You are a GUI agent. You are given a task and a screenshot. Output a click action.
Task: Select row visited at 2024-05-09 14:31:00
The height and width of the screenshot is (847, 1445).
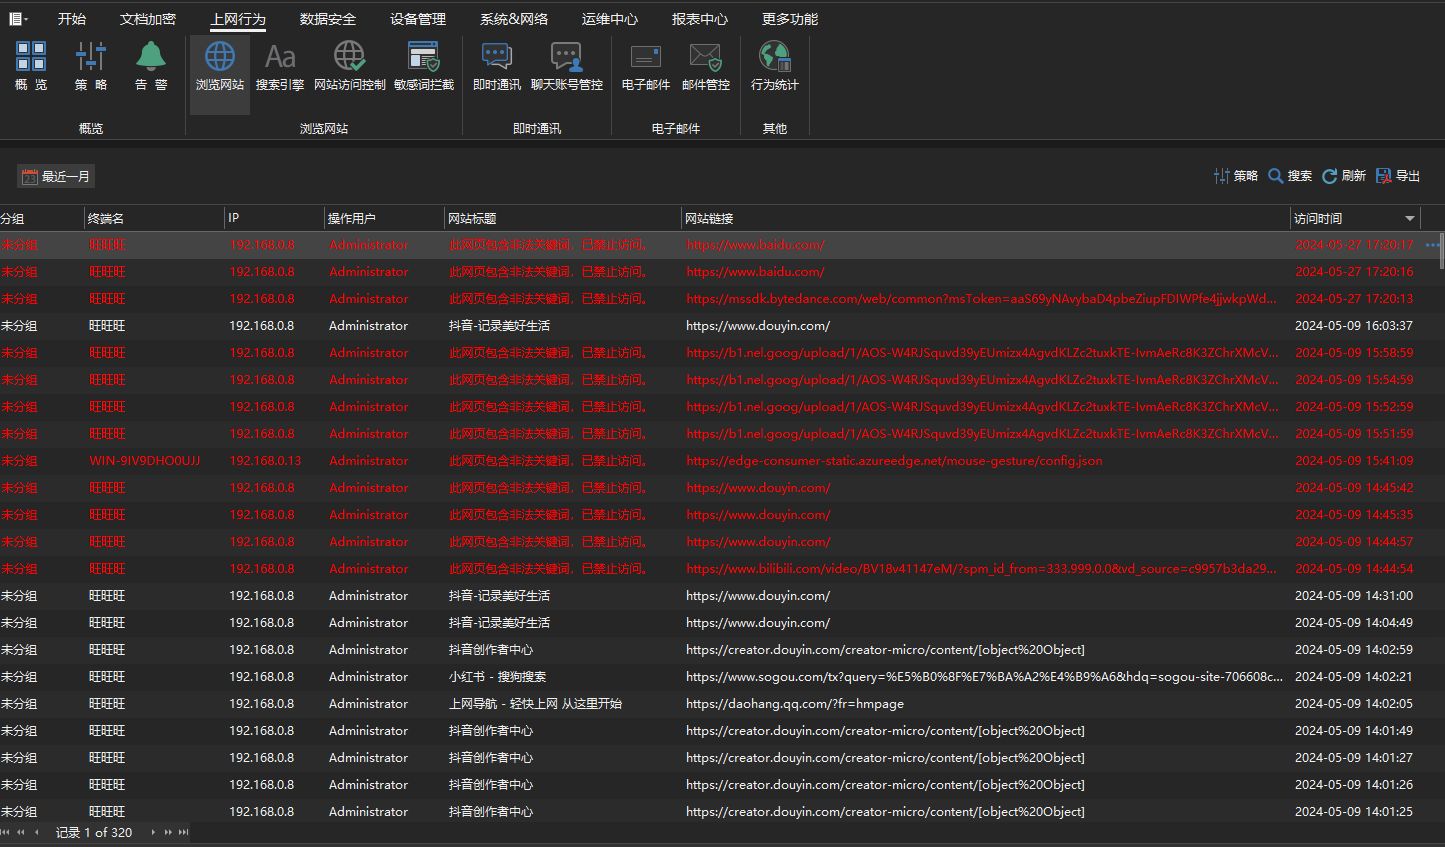click(x=720, y=596)
